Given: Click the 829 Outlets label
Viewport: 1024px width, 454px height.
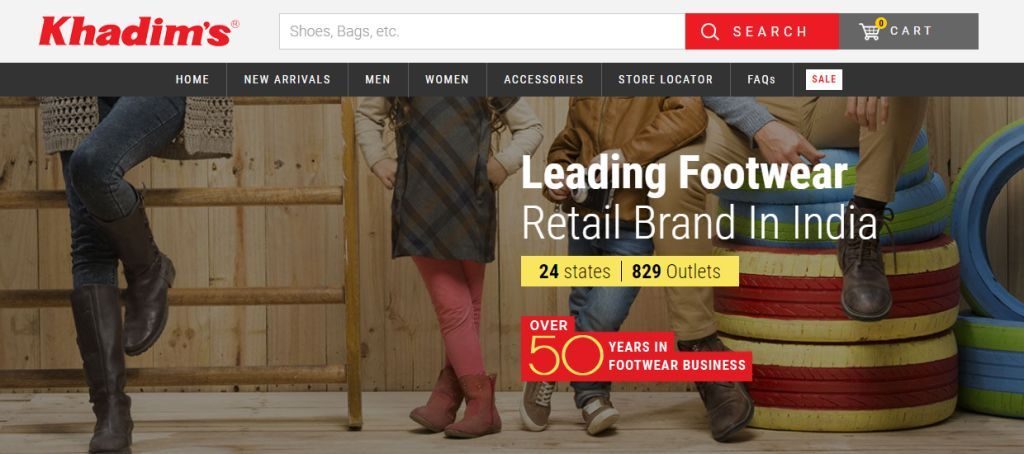Looking at the screenshot, I should tap(676, 271).
